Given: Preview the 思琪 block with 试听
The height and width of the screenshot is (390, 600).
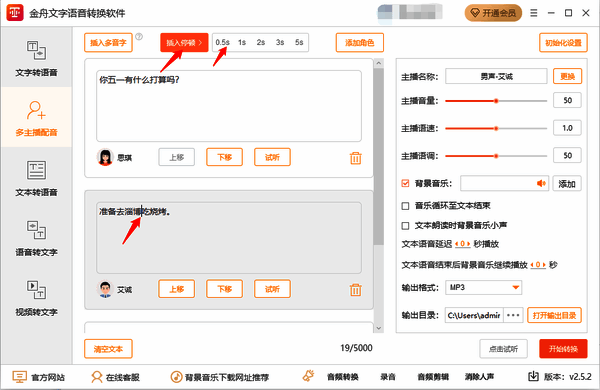Looking at the screenshot, I should [272, 157].
